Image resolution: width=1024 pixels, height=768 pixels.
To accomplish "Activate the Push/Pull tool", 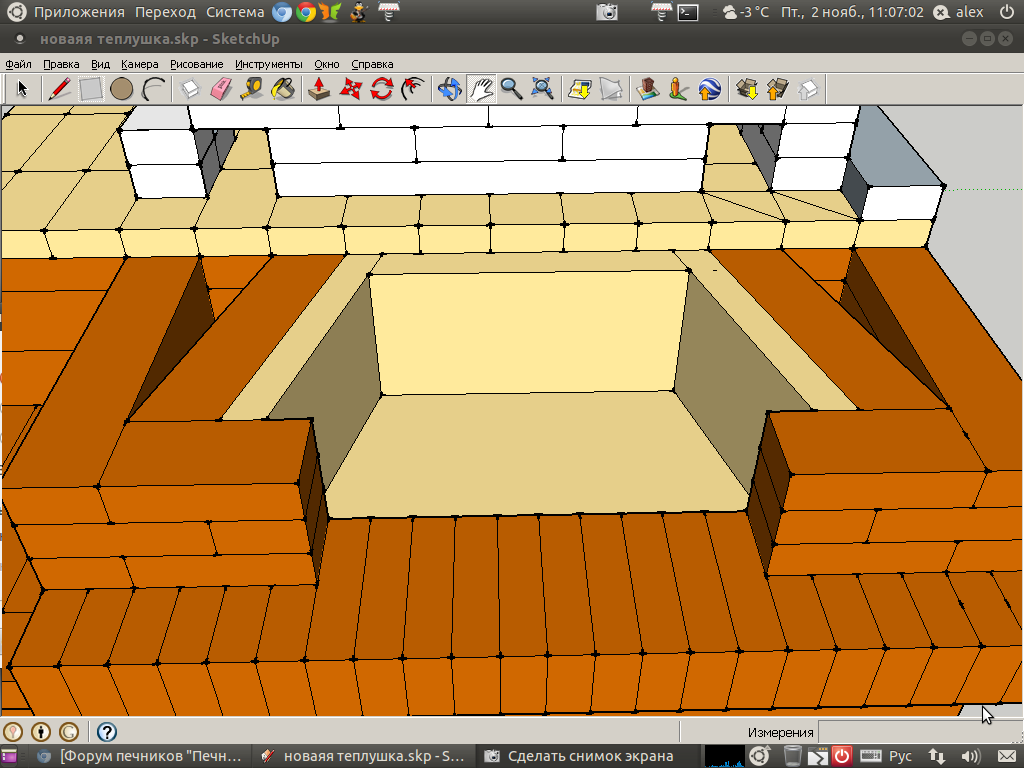I will [x=318, y=89].
